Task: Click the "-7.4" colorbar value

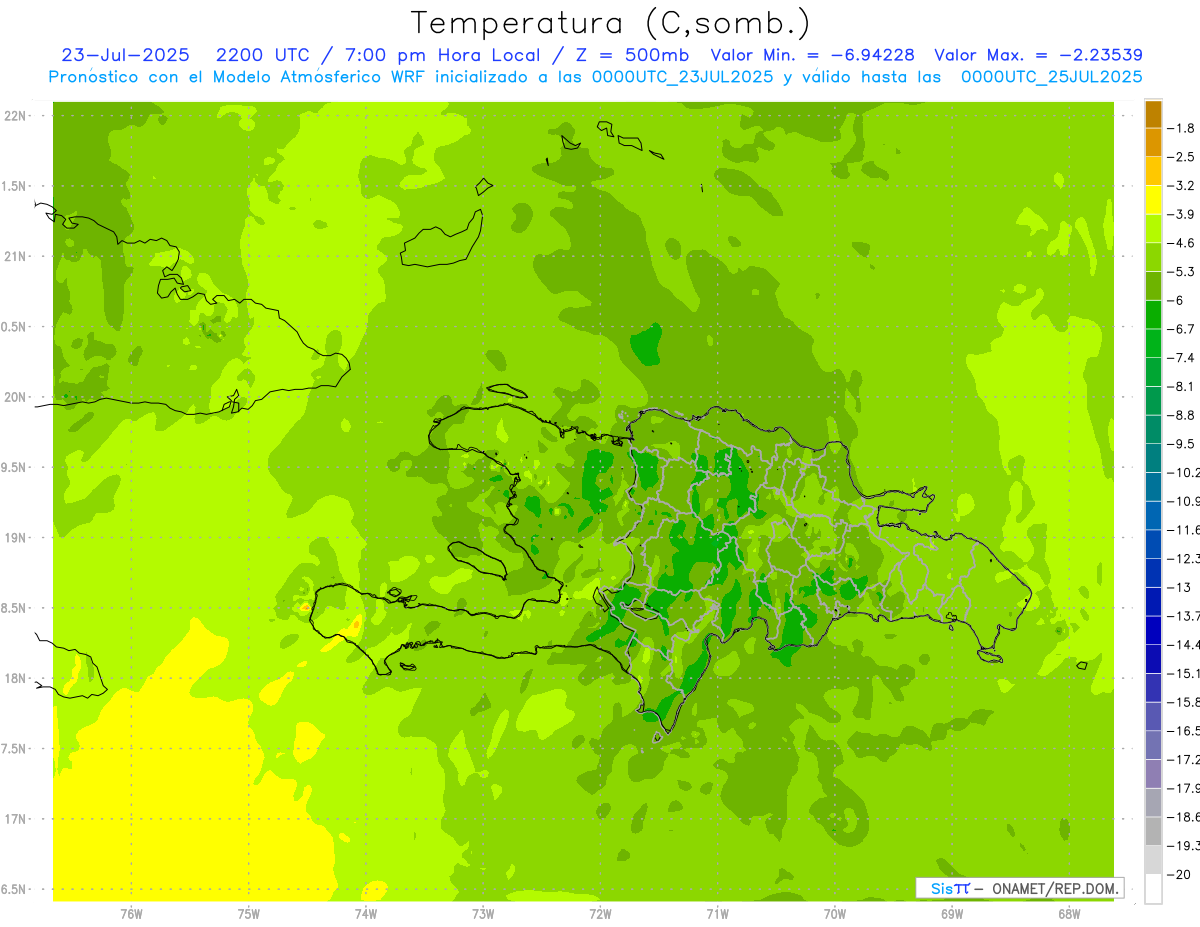Action: (x=1182, y=357)
